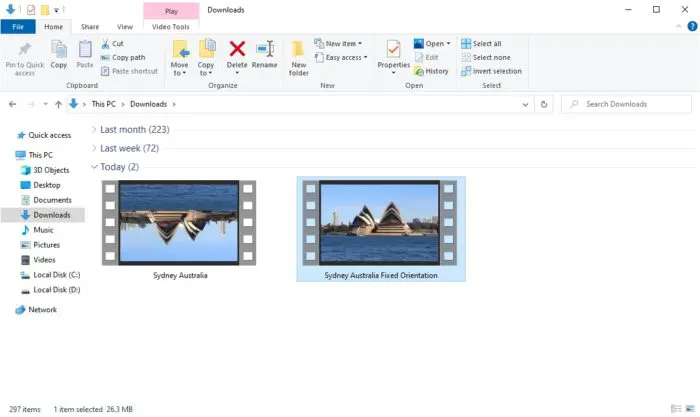Open file History

pyautogui.click(x=431, y=71)
